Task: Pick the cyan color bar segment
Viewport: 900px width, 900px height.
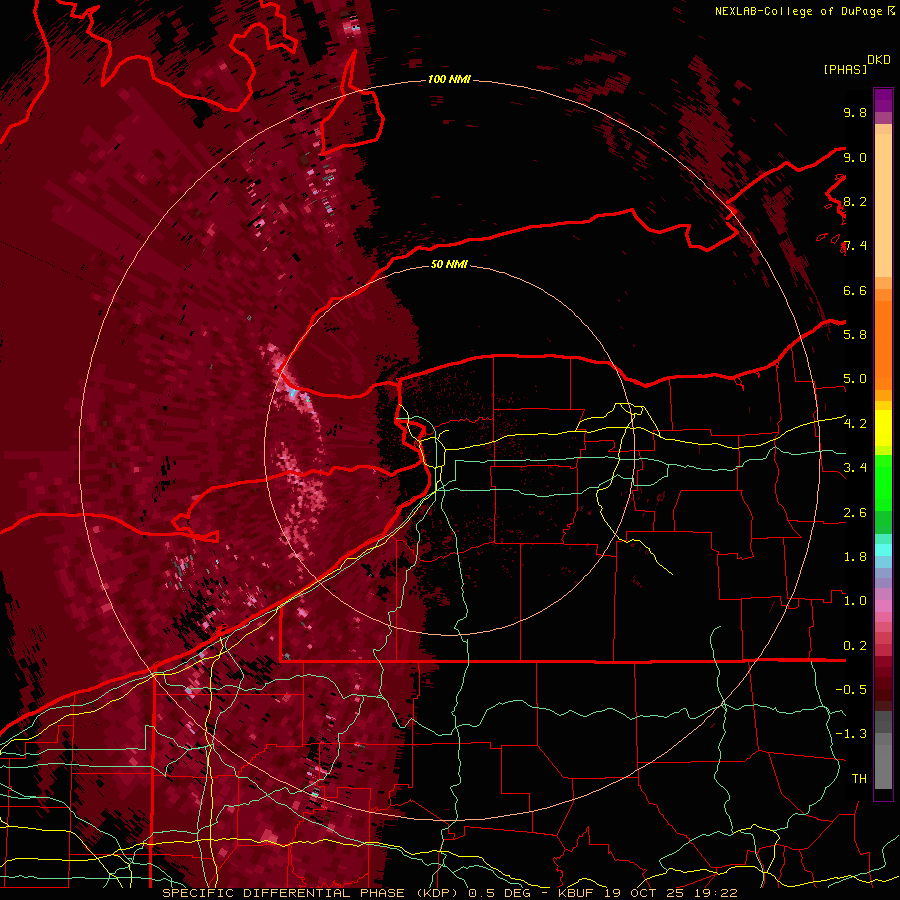Action: pos(883,550)
